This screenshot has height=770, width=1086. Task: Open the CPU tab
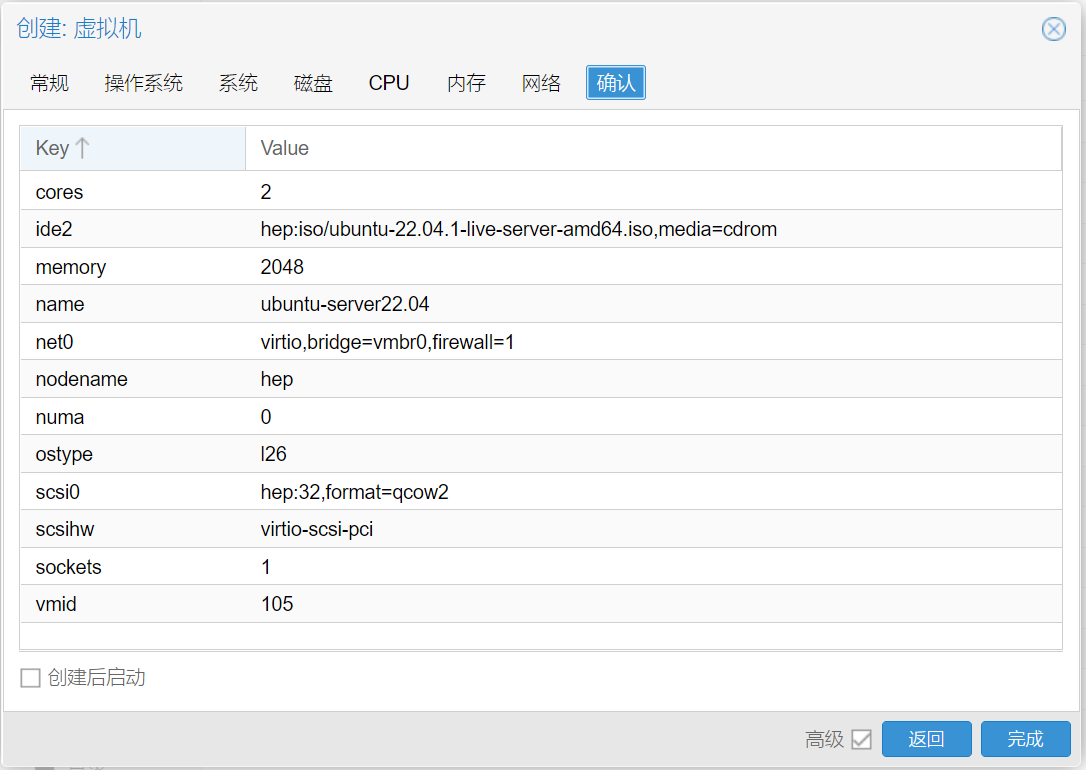point(389,83)
